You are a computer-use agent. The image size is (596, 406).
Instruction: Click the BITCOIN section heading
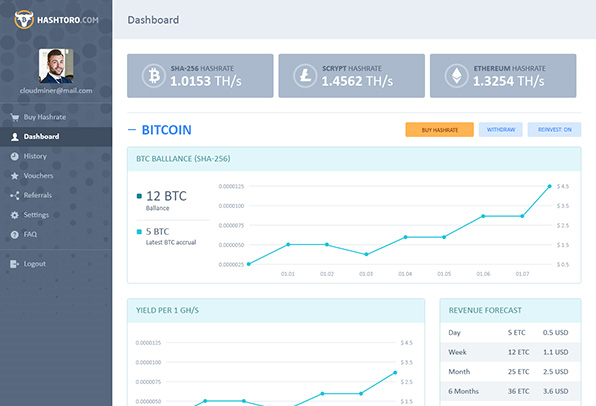tap(166, 130)
